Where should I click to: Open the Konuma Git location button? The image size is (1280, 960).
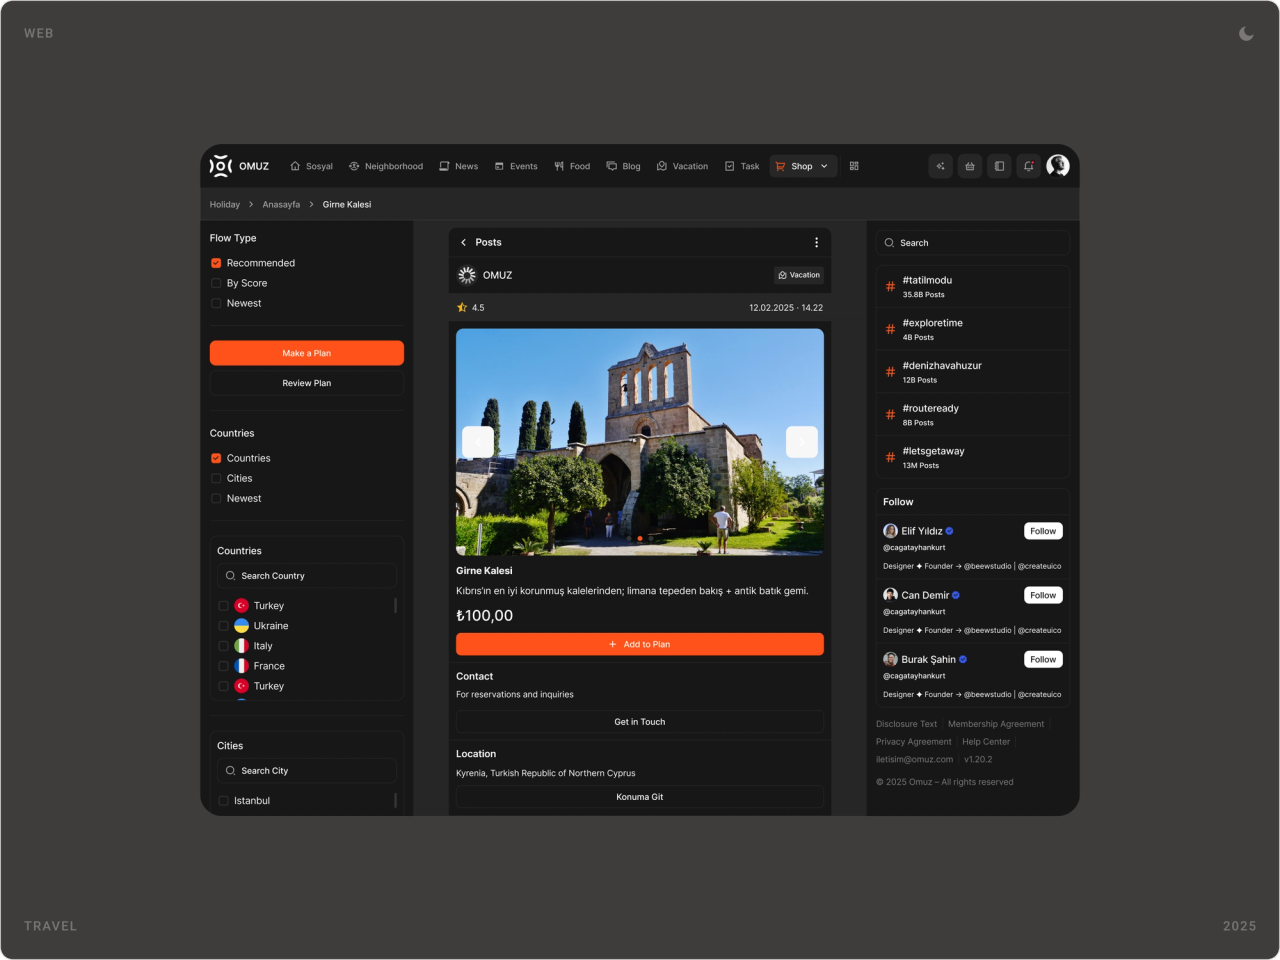640,797
